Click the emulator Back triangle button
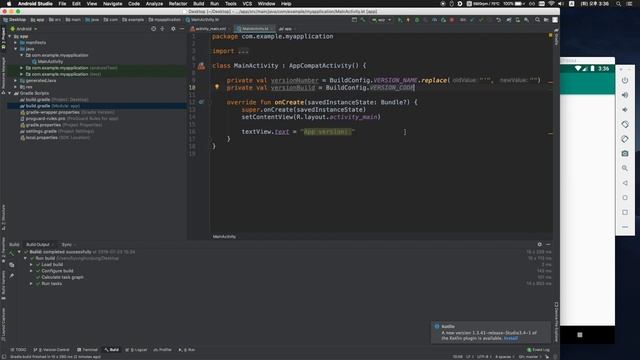The width and height of the screenshot is (640, 360). [x=625, y=183]
